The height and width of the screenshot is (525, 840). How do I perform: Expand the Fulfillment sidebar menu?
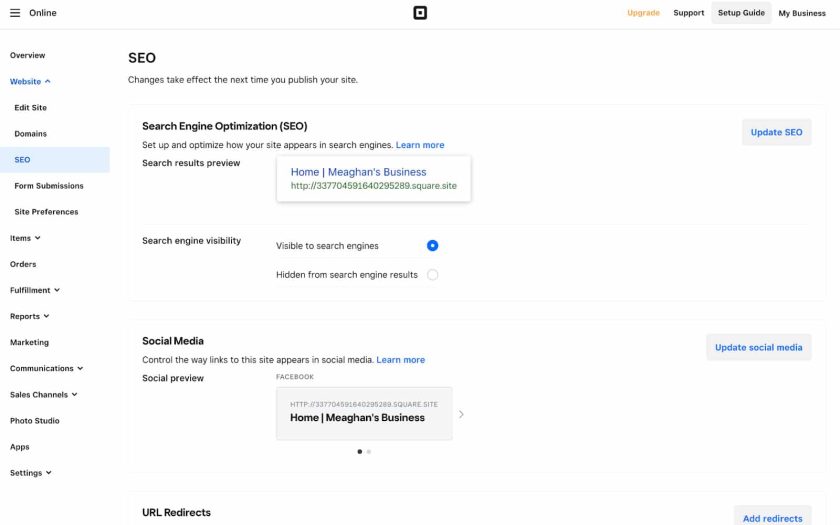pyautogui.click(x=35, y=290)
